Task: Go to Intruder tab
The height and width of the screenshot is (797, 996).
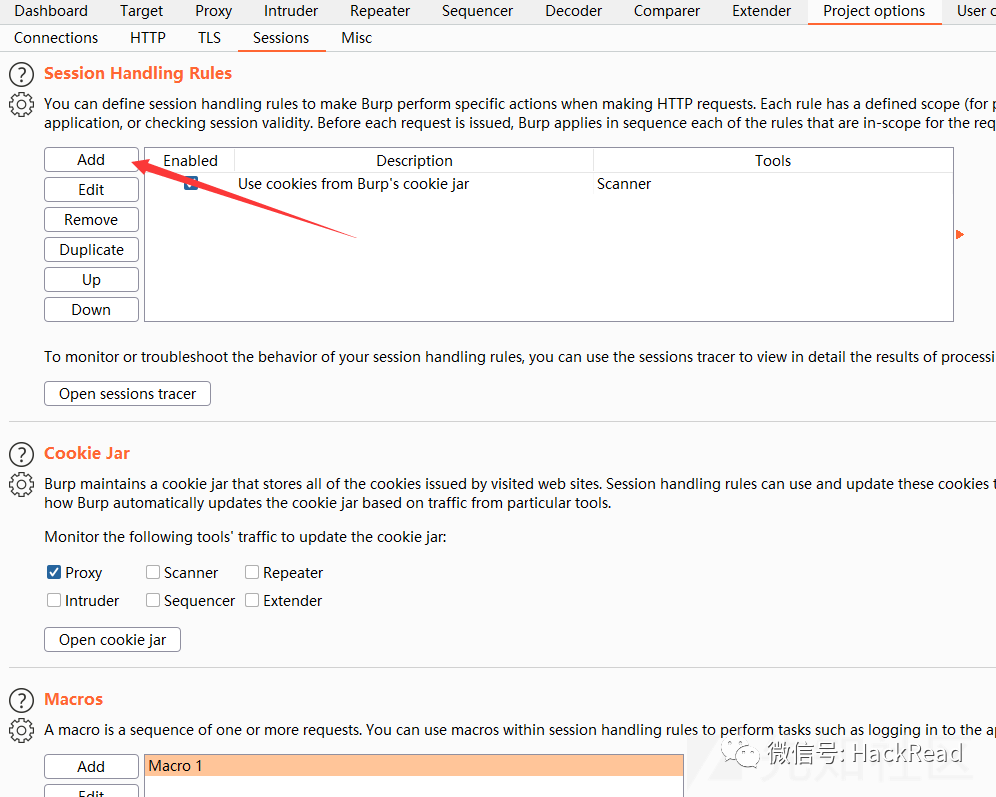Action: click(x=291, y=11)
